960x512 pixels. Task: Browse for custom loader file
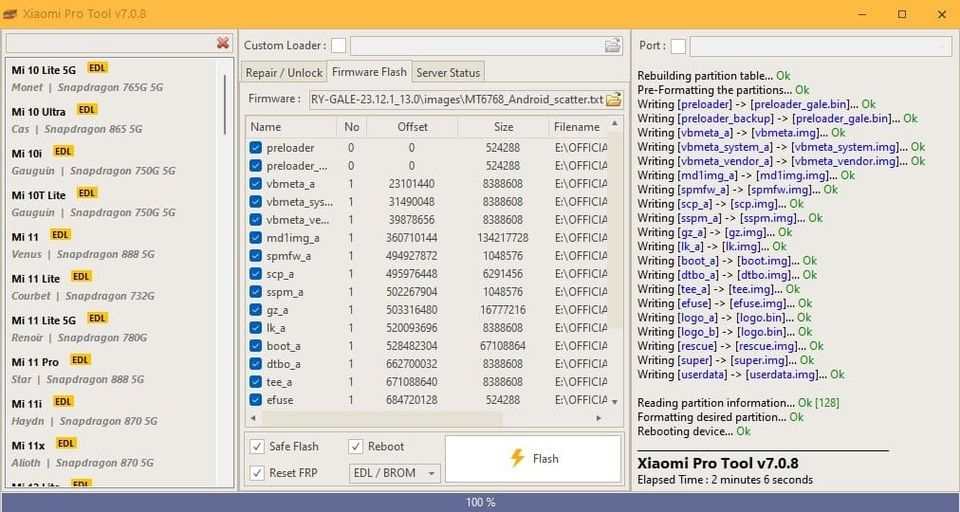coord(612,45)
